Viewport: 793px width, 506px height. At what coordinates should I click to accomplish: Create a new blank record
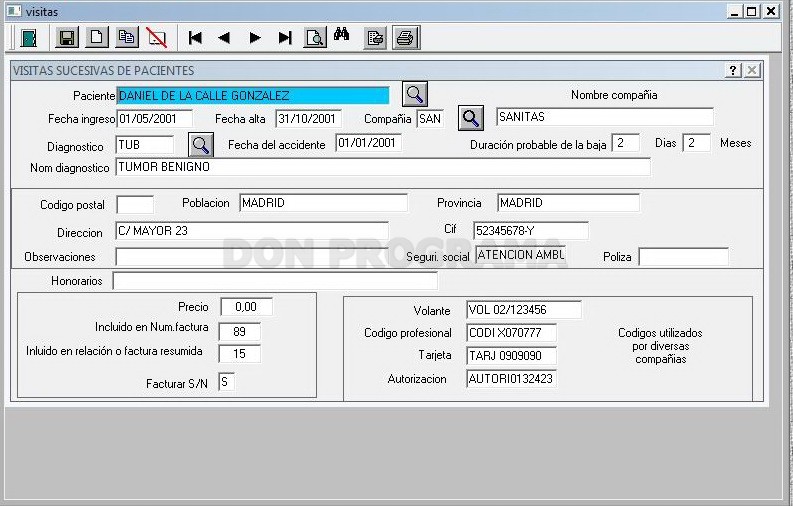[x=97, y=38]
